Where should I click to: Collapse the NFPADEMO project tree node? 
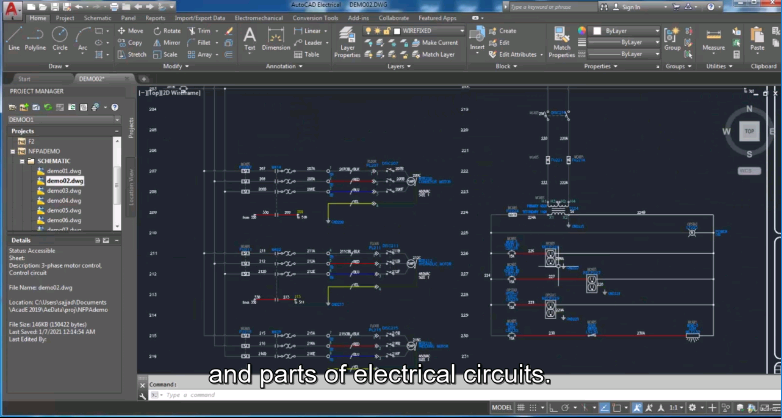[12, 151]
